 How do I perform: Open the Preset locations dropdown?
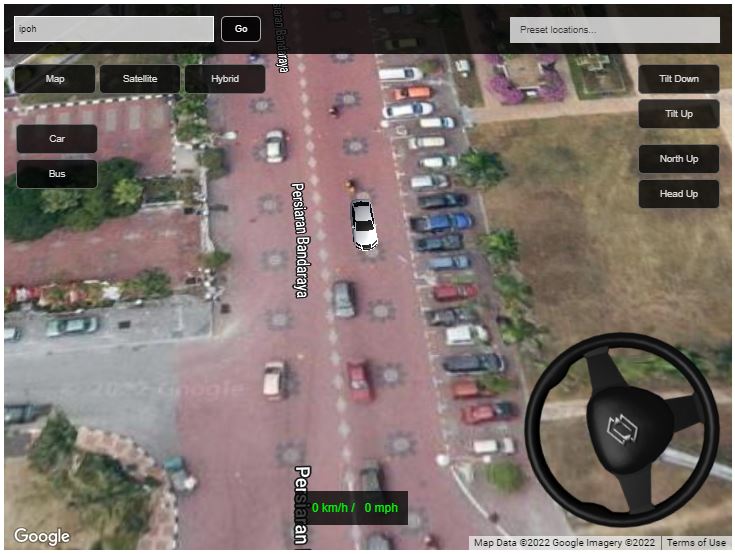point(615,30)
